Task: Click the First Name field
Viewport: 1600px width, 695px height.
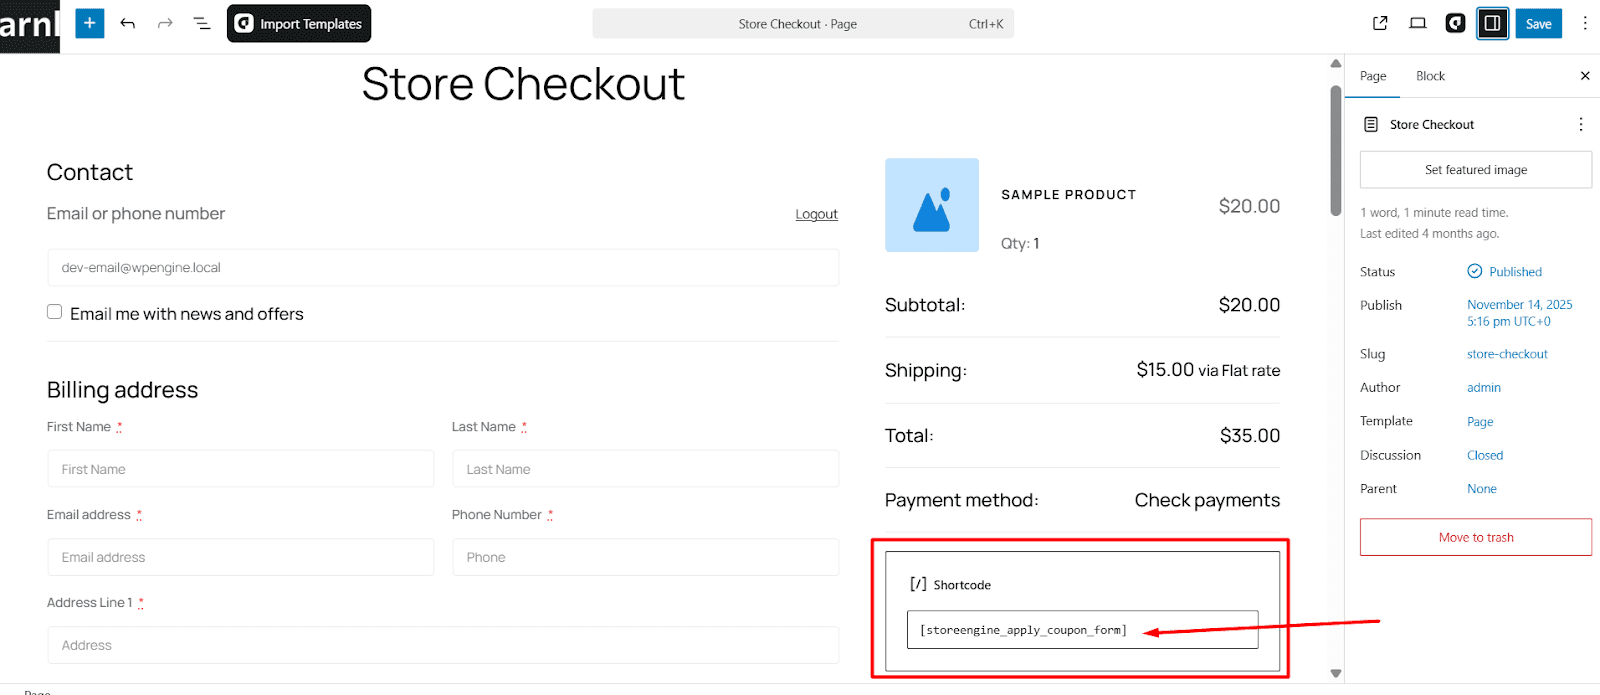Action: click(x=240, y=469)
